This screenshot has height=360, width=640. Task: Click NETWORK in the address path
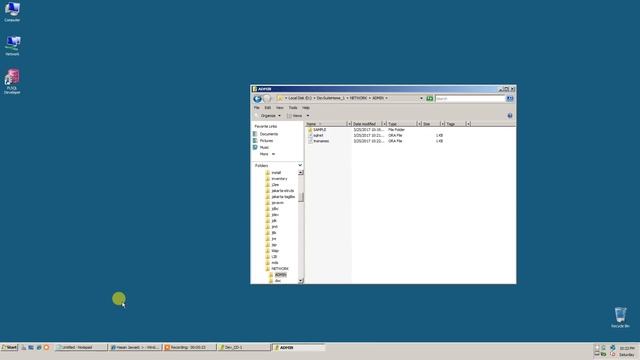point(358,98)
